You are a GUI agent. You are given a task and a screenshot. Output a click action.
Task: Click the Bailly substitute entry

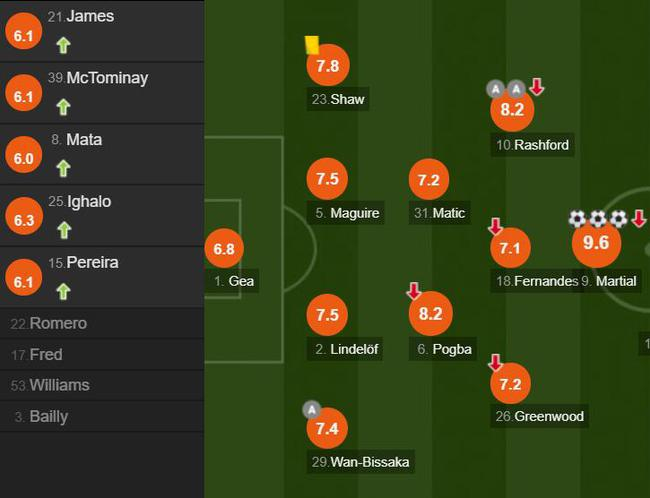click(x=102, y=416)
